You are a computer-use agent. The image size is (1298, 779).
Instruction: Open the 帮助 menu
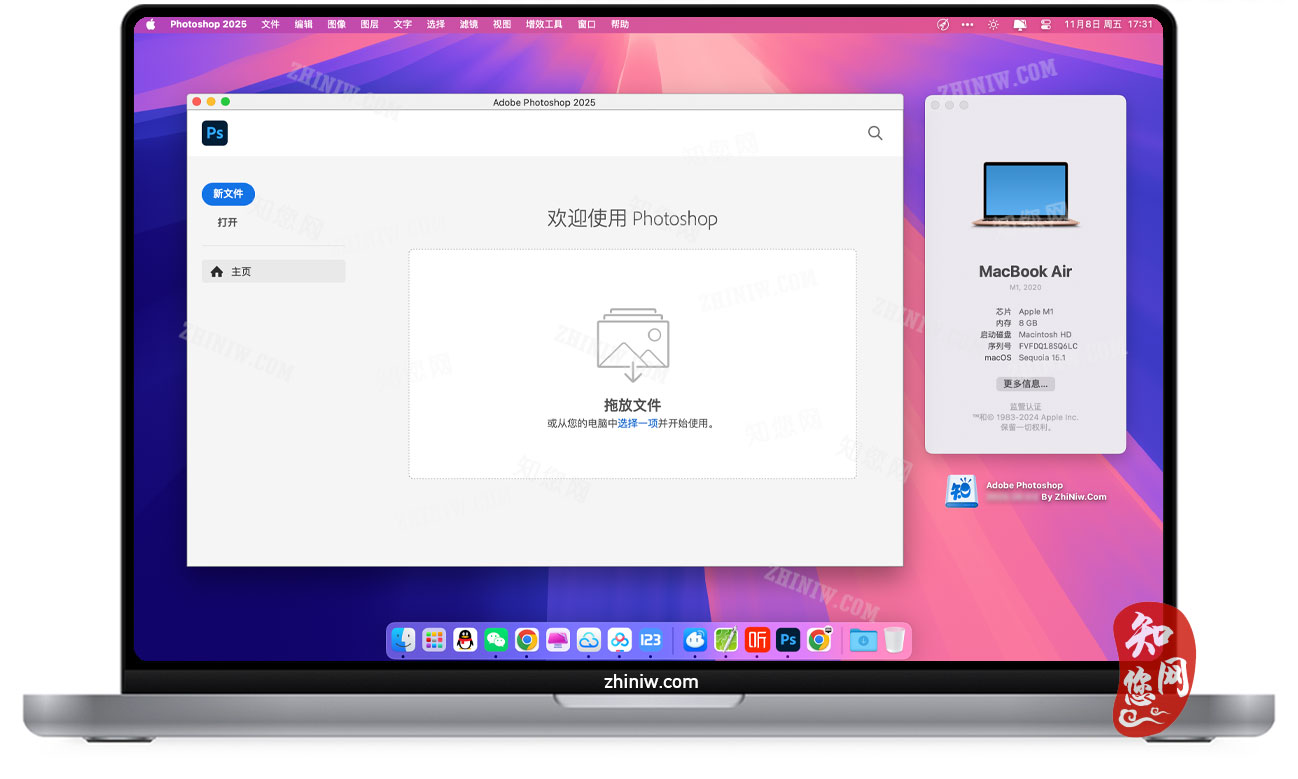[x=620, y=24]
